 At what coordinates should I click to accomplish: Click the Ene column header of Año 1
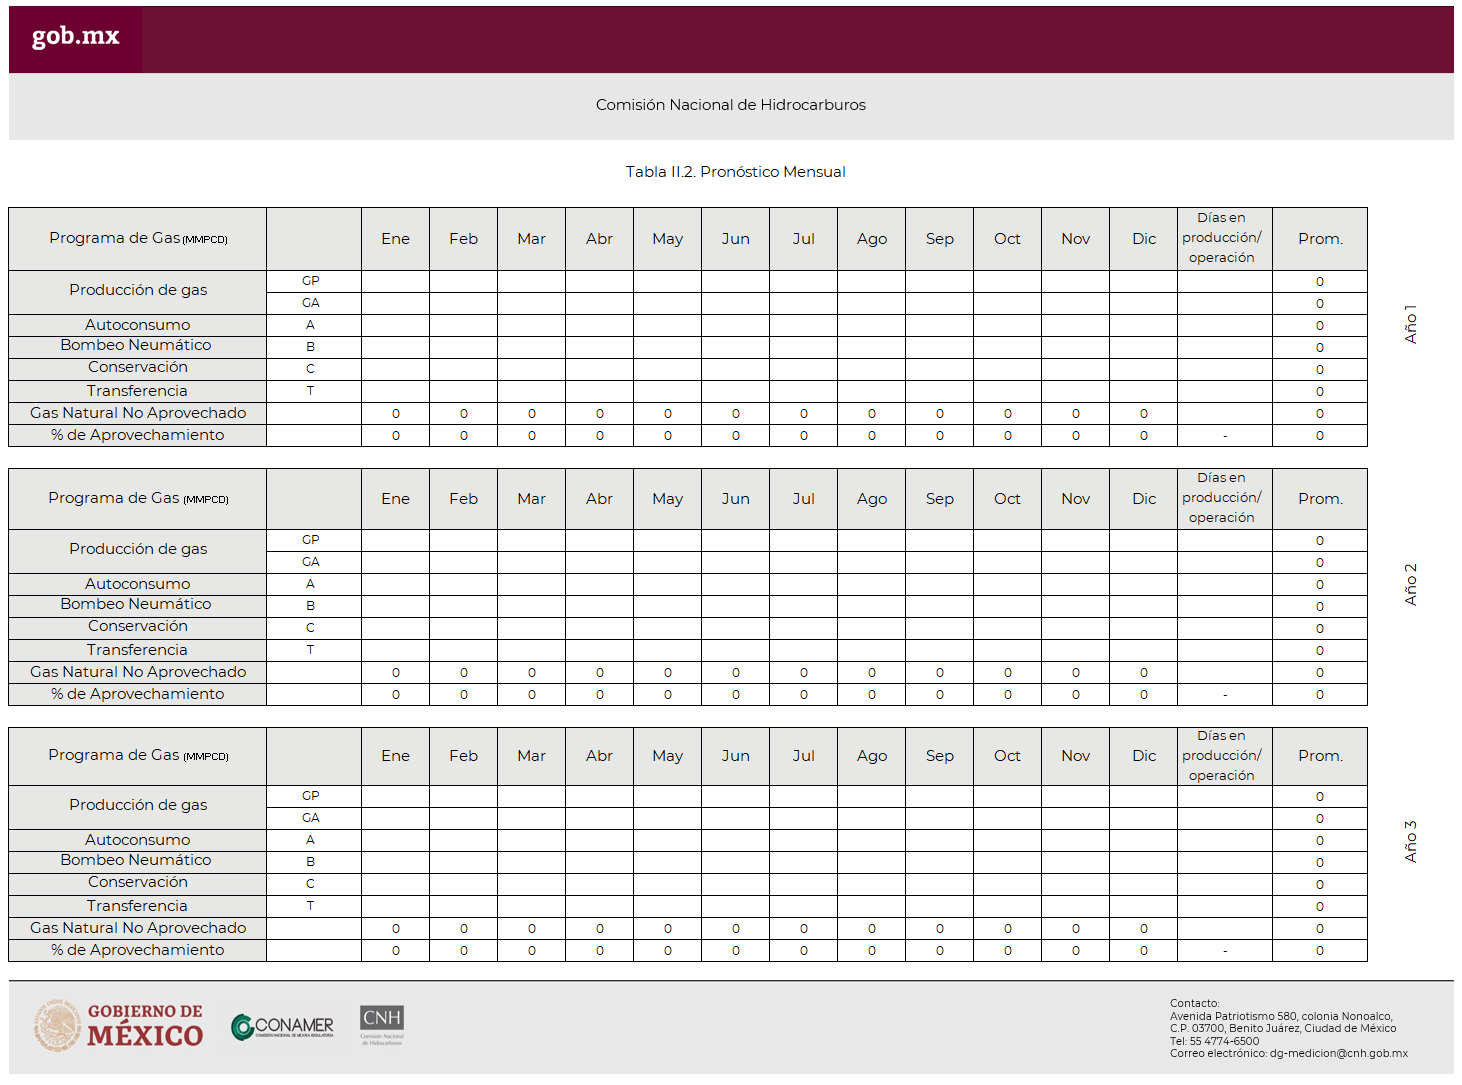click(395, 238)
